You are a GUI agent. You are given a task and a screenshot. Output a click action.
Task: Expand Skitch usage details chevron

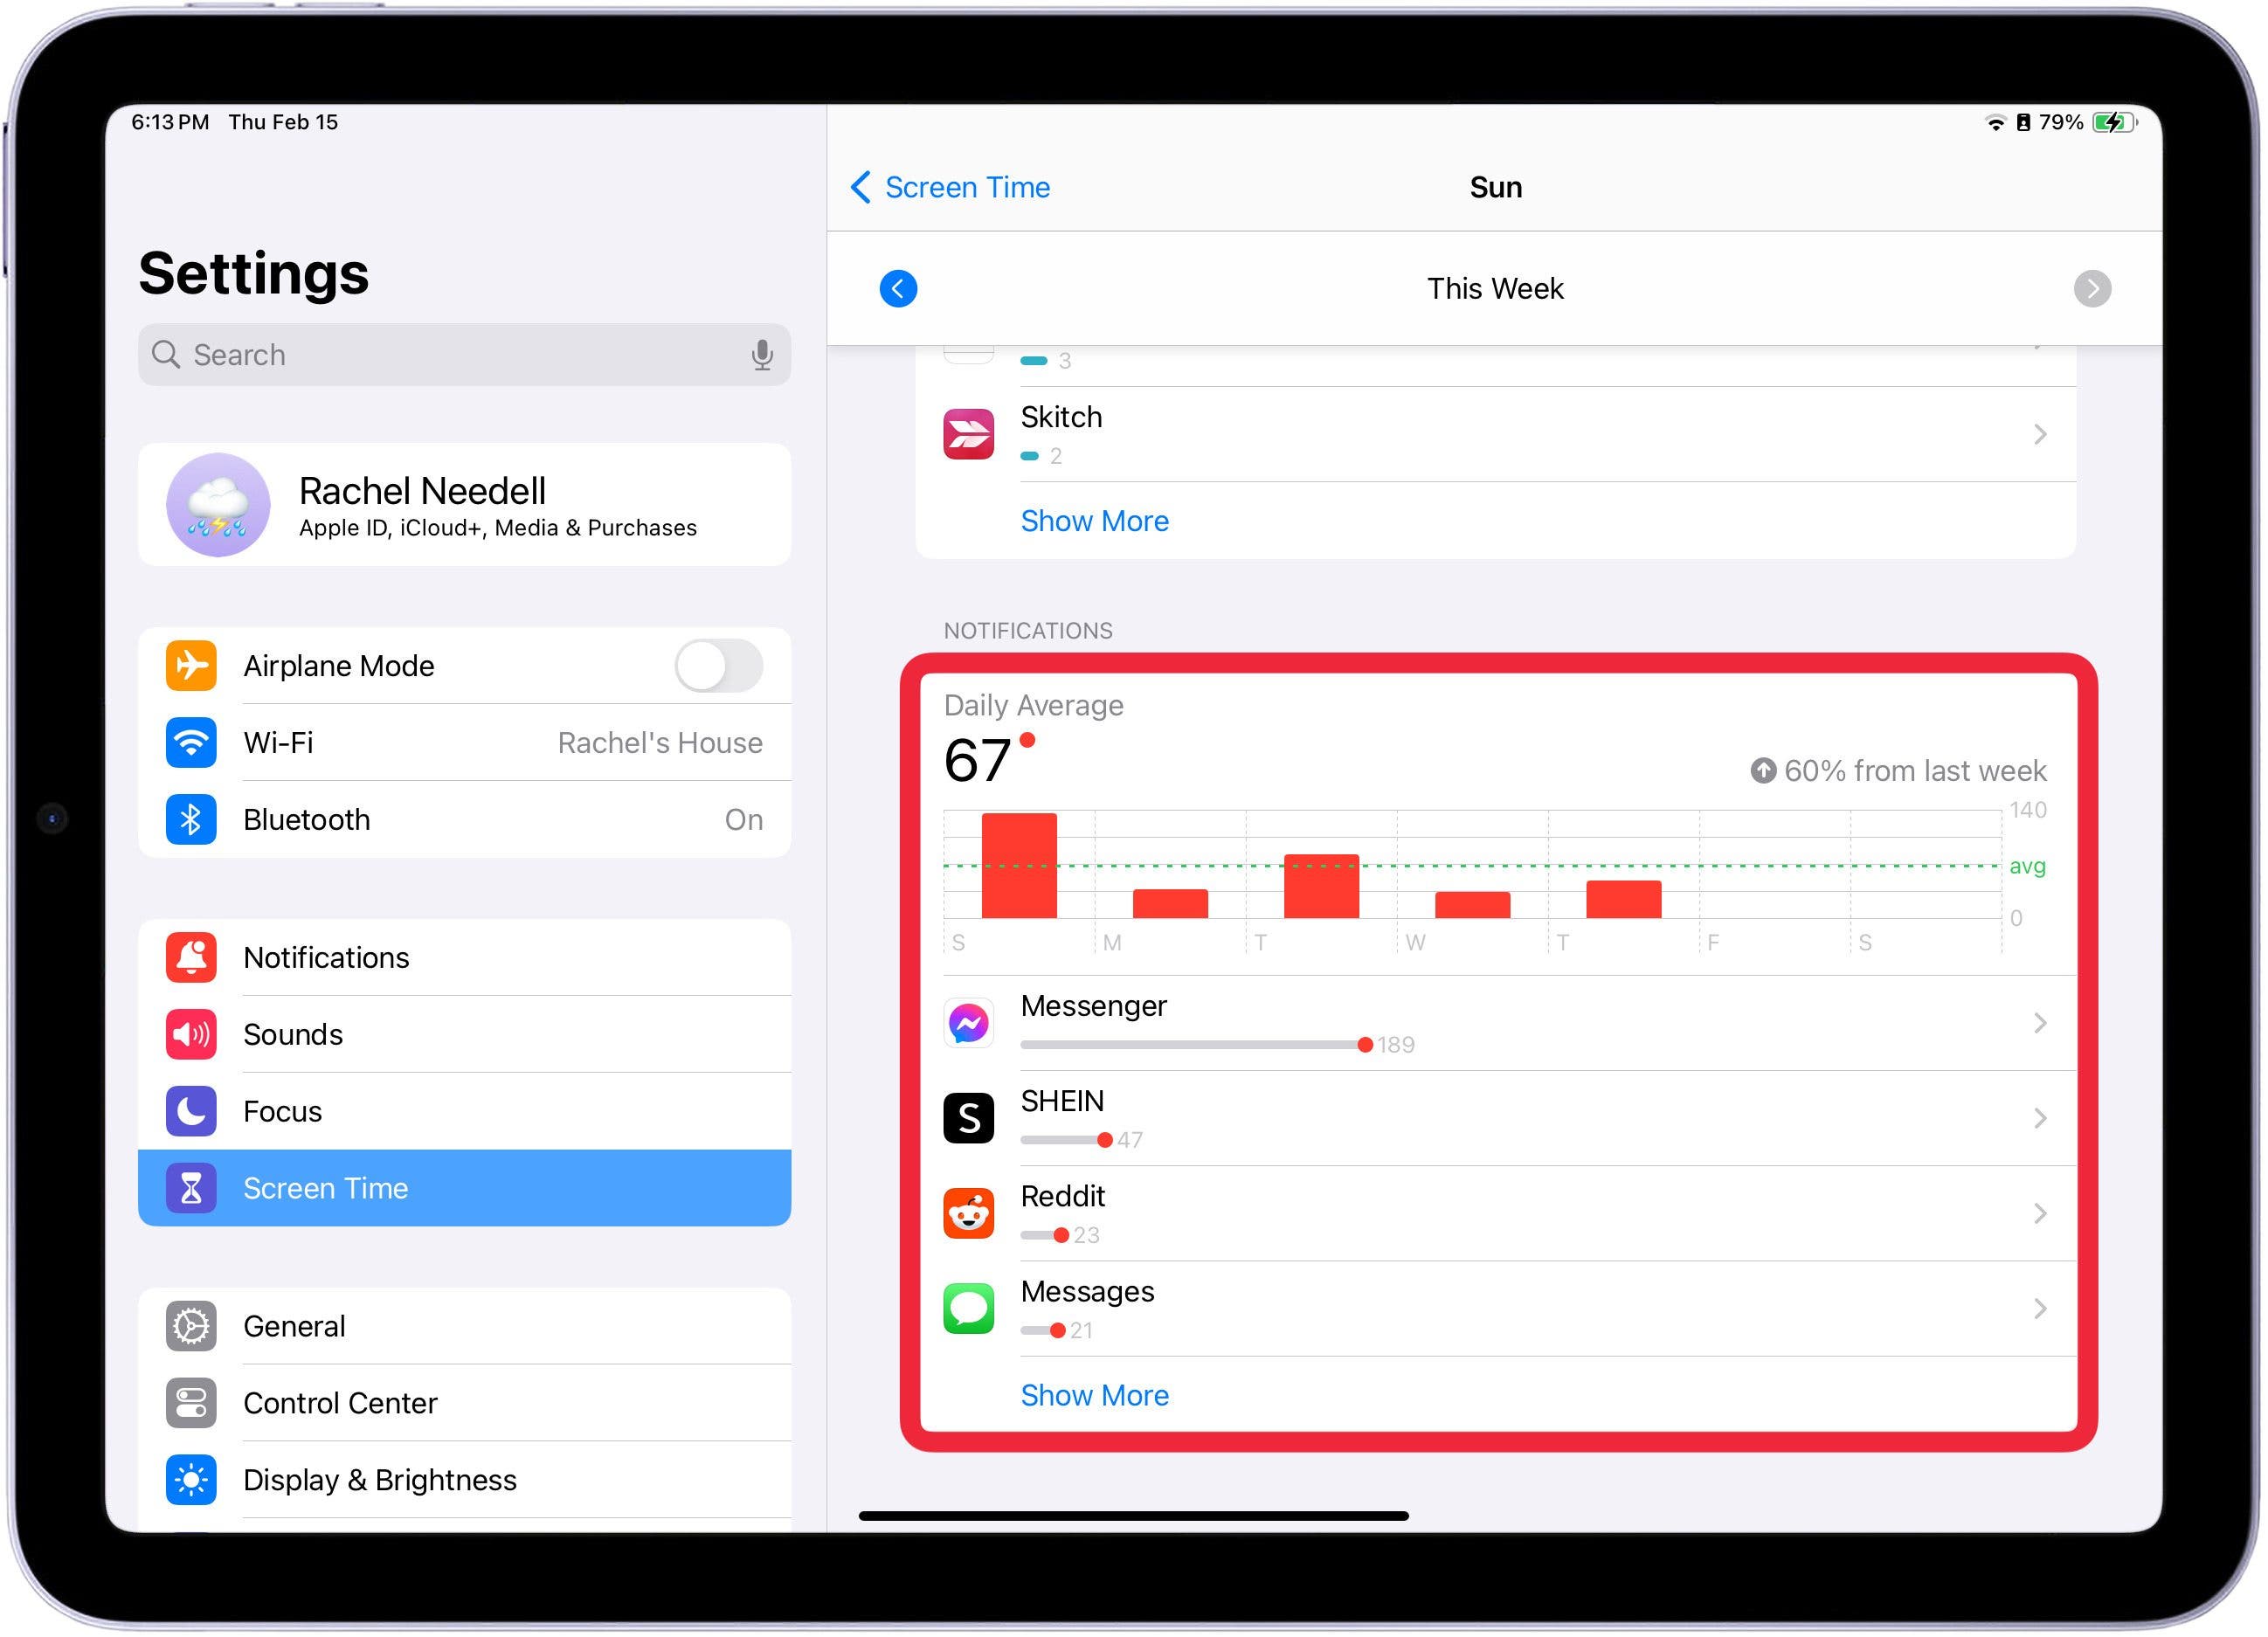pos(2039,434)
